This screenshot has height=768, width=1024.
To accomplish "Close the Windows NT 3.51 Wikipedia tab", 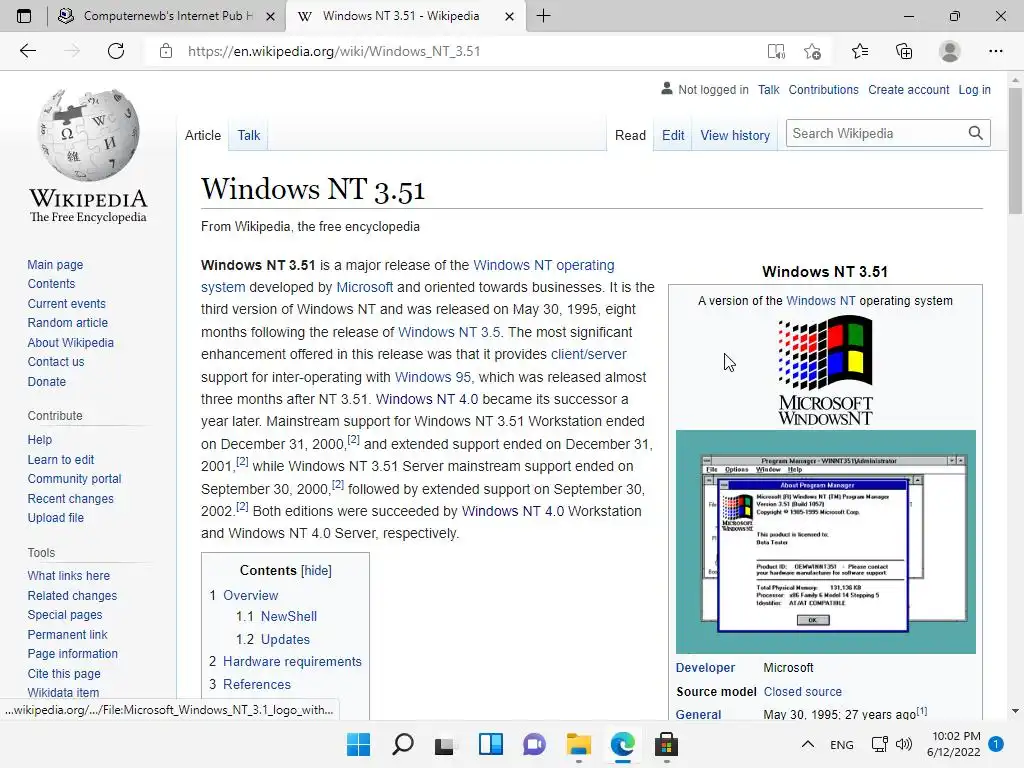I will pos(510,16).
